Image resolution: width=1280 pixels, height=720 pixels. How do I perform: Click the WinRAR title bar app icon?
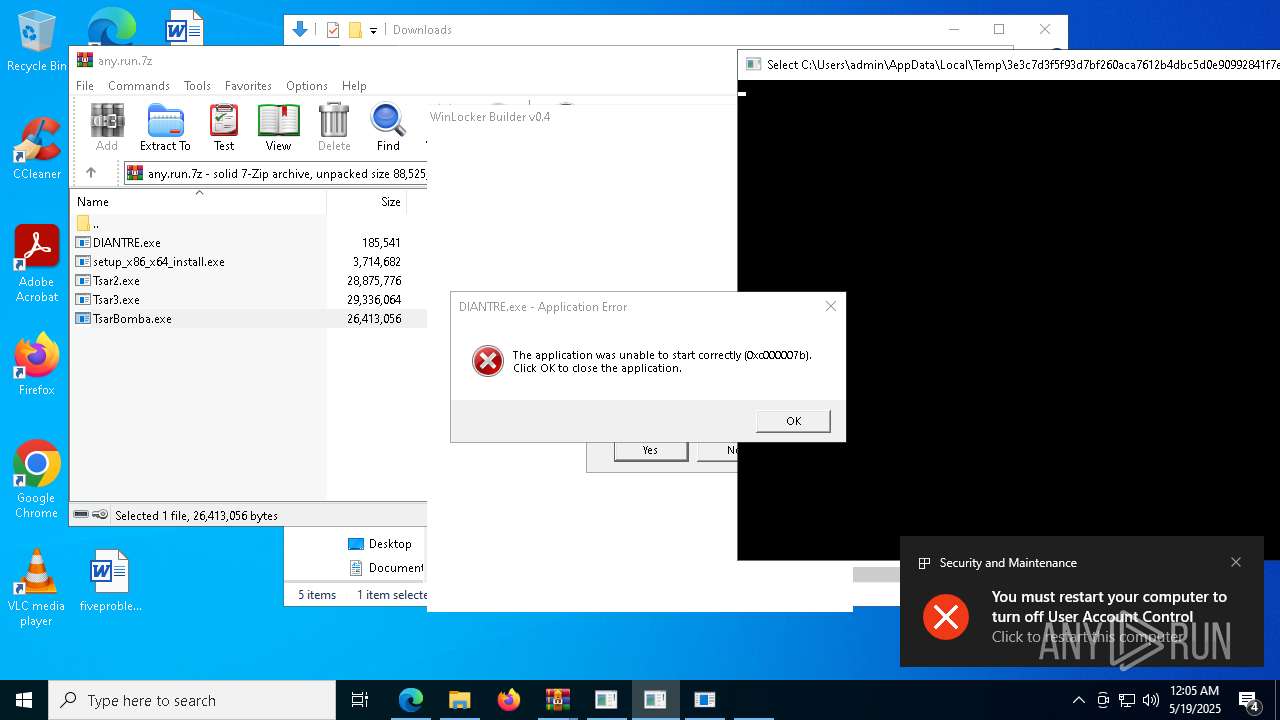[x=85, y=60]
